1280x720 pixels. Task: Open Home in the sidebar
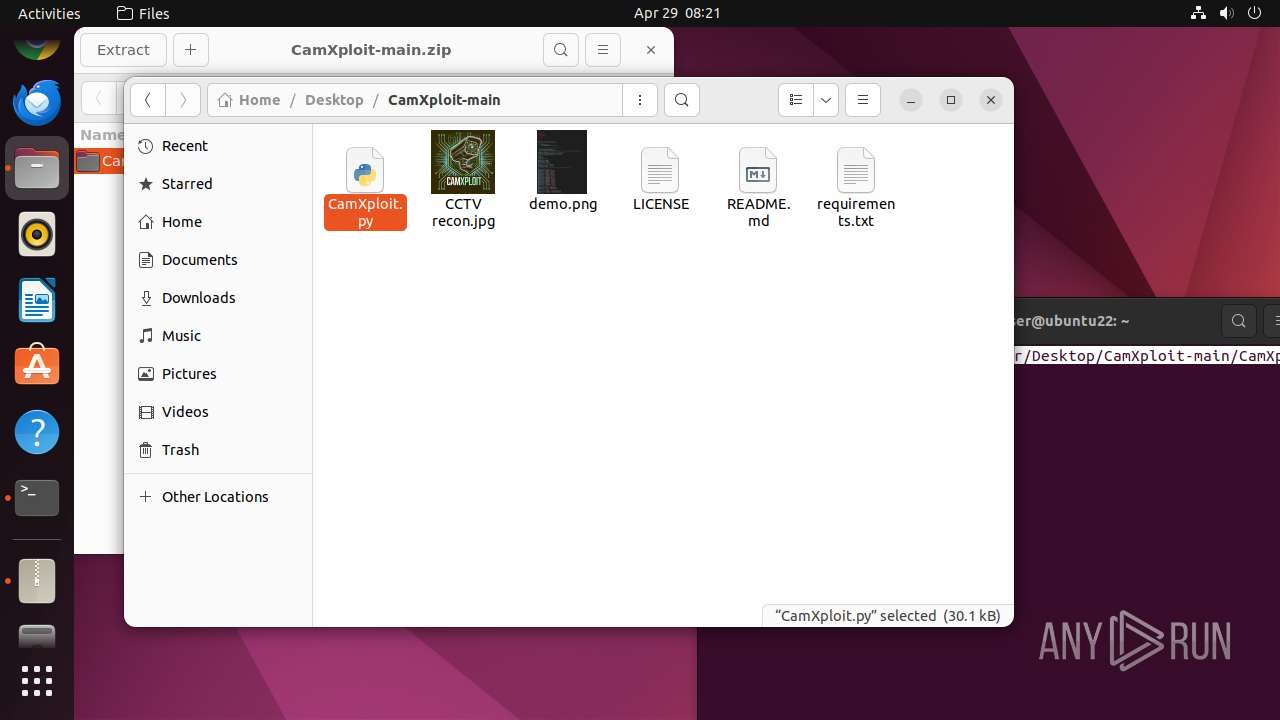tap(218, 222)
